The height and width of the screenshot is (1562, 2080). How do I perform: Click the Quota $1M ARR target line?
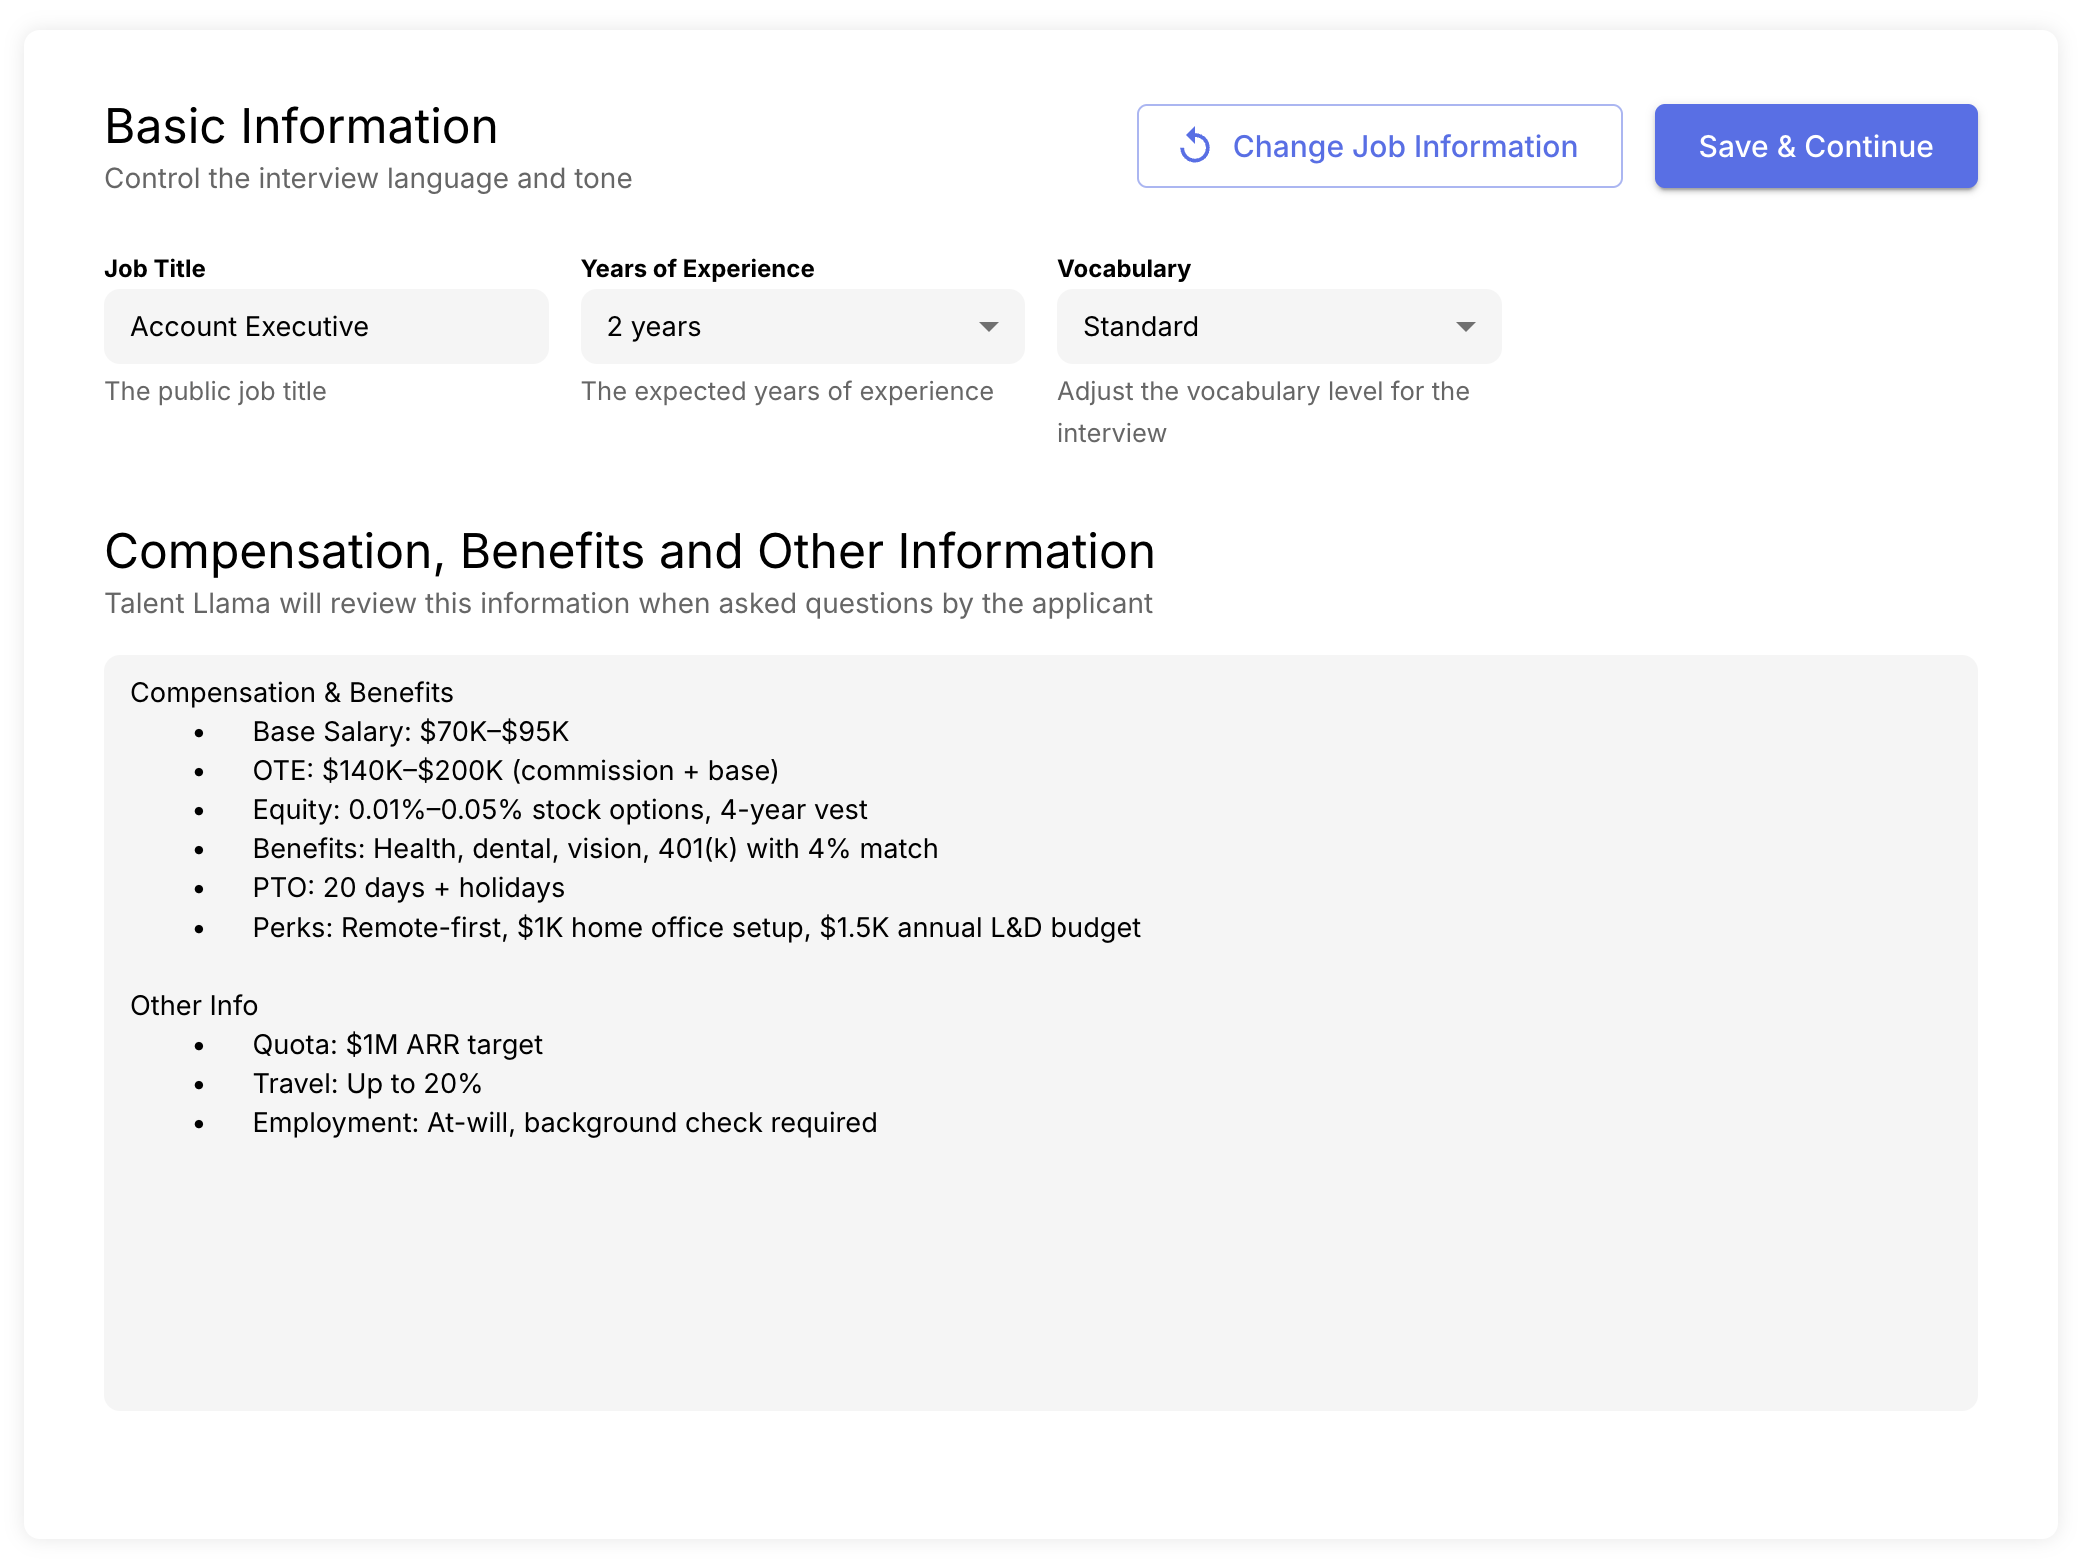(397, 1045)
